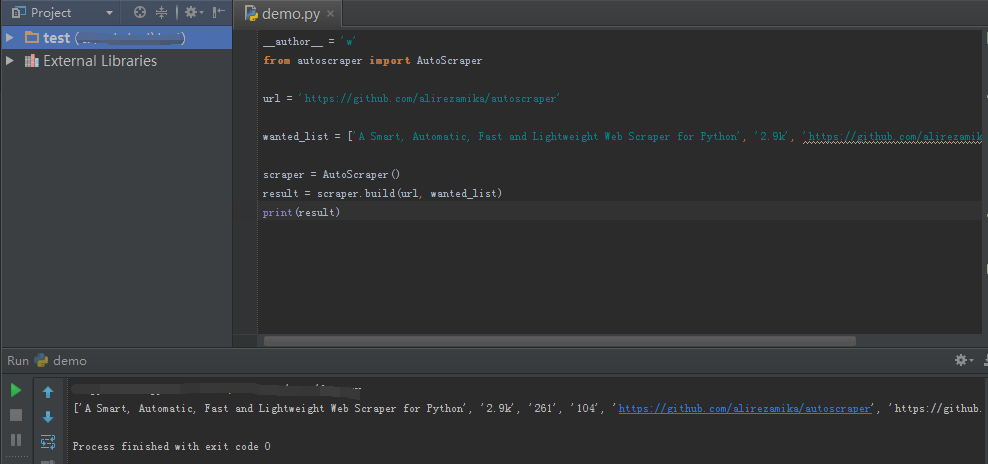Screen dimensions: 988x464
Task: Expand the test project folder
Action: 10,38
